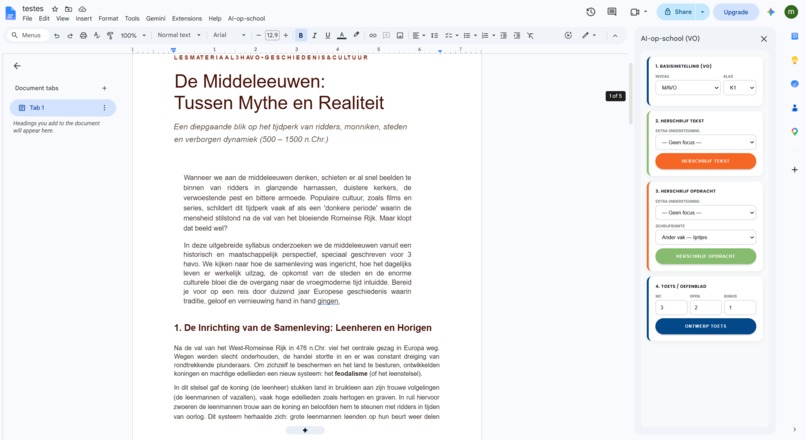Open line and paragraph spacing
Viewport: 806px width, 440px height.
pyautogui.click(x=434, y=35)
